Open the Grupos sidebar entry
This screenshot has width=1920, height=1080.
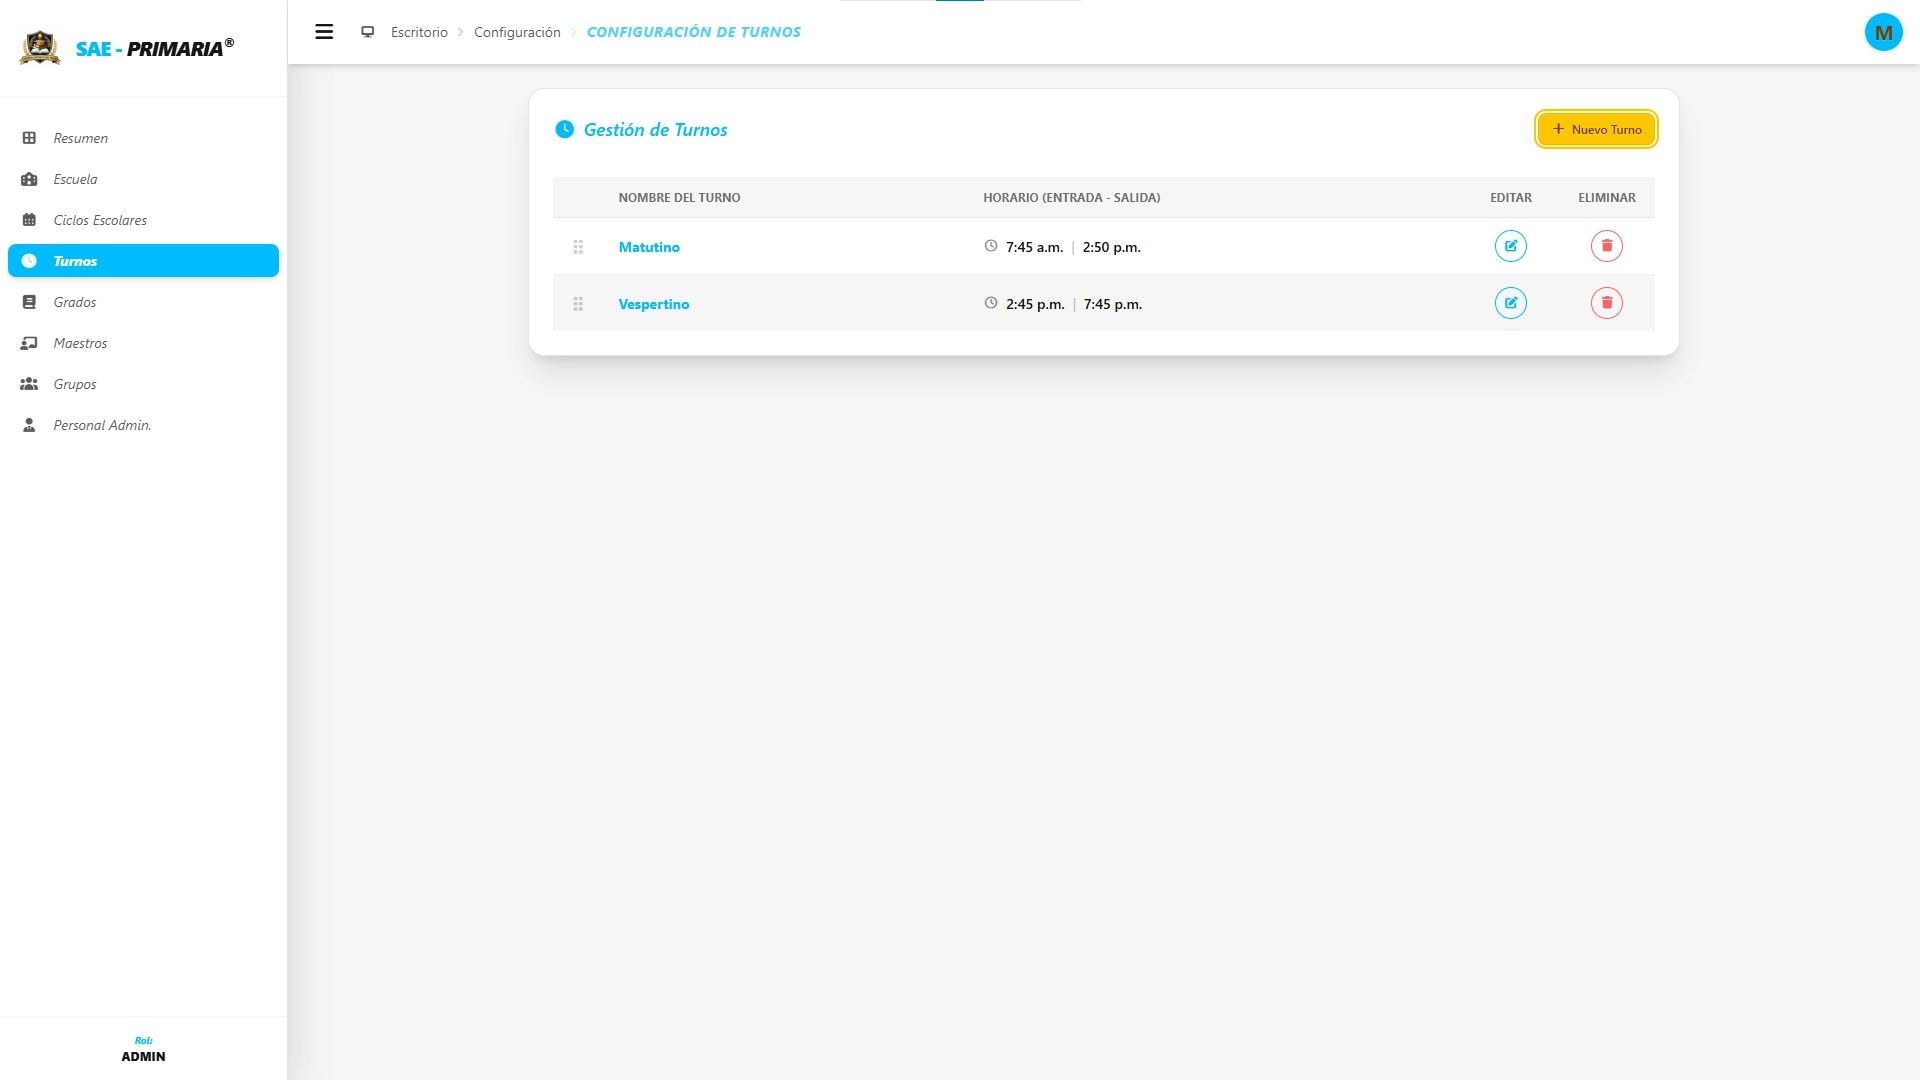(x=75, y=384)
